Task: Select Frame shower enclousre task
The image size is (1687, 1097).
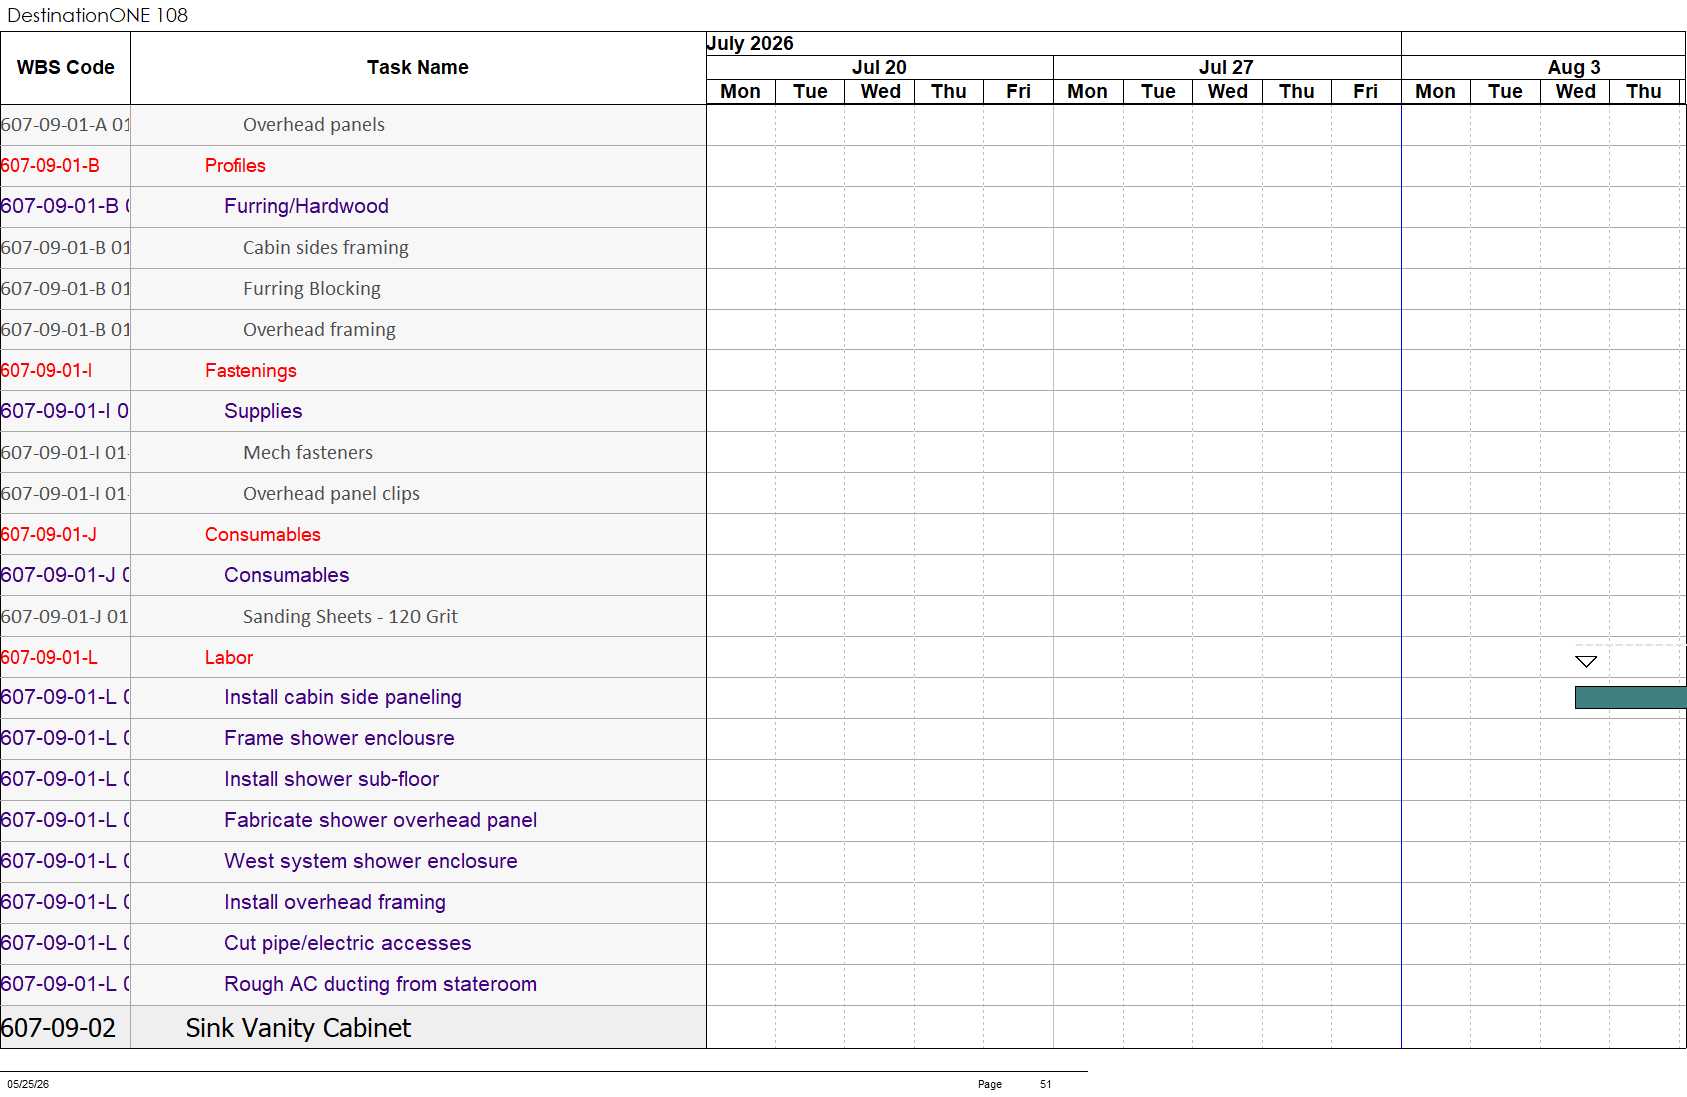Action: pos(339,738)
